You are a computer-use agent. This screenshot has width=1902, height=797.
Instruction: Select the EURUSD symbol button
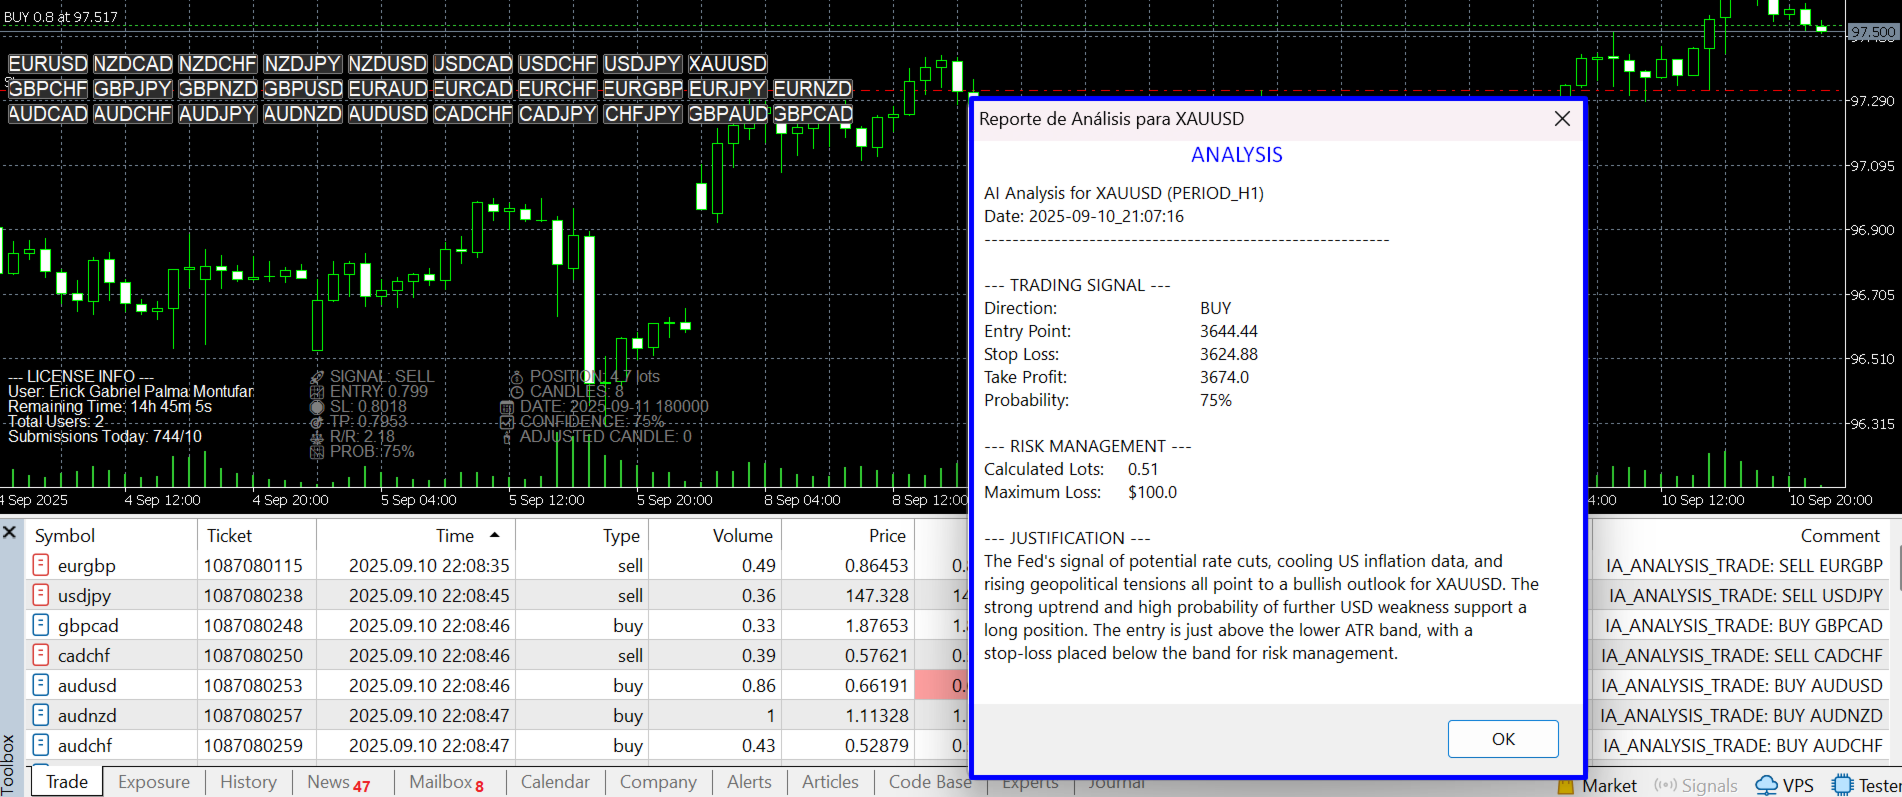coord(48,63)
